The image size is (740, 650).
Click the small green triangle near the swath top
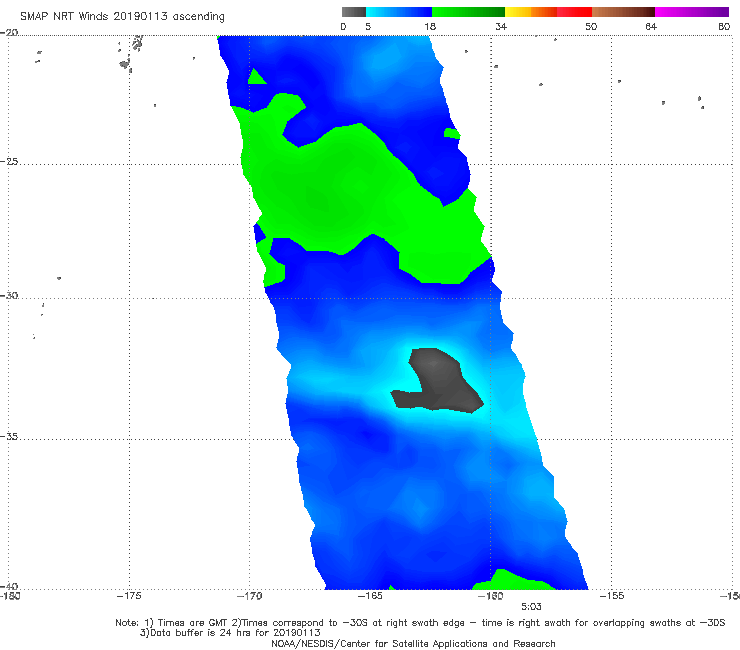pyautogui.click(x=256, y=77)
